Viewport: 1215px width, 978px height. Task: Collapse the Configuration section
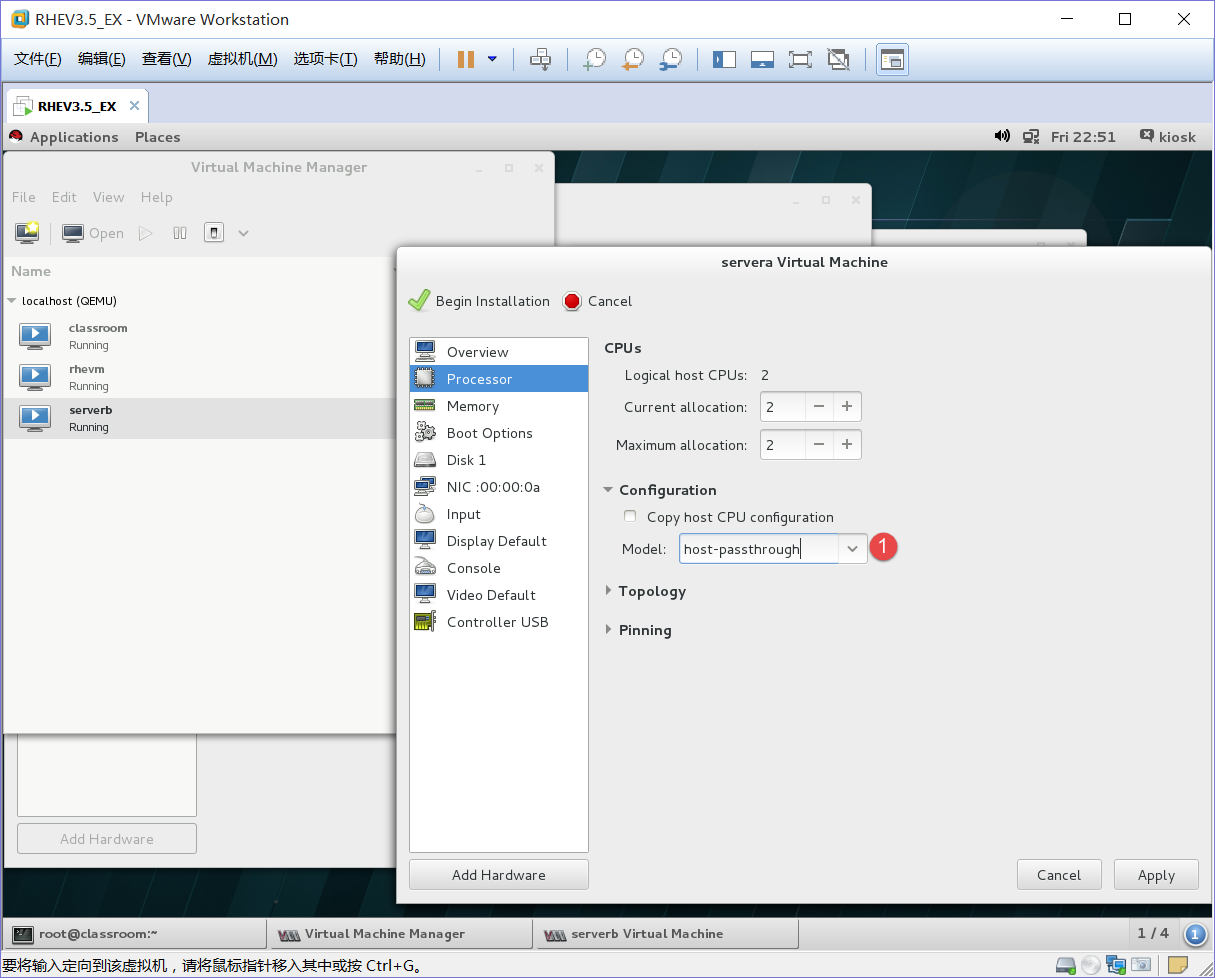click(x=608, y=490)
